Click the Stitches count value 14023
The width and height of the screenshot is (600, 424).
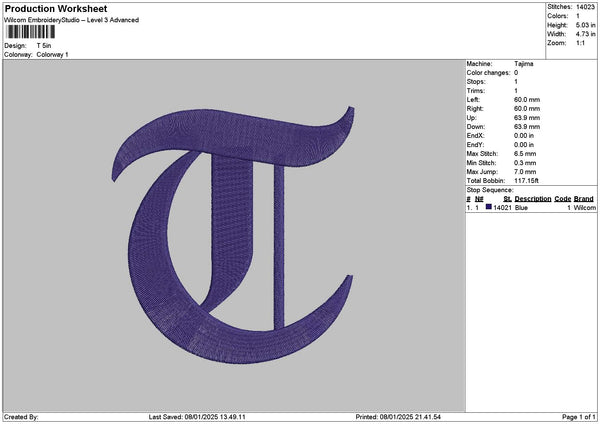(x=587, y=8)
